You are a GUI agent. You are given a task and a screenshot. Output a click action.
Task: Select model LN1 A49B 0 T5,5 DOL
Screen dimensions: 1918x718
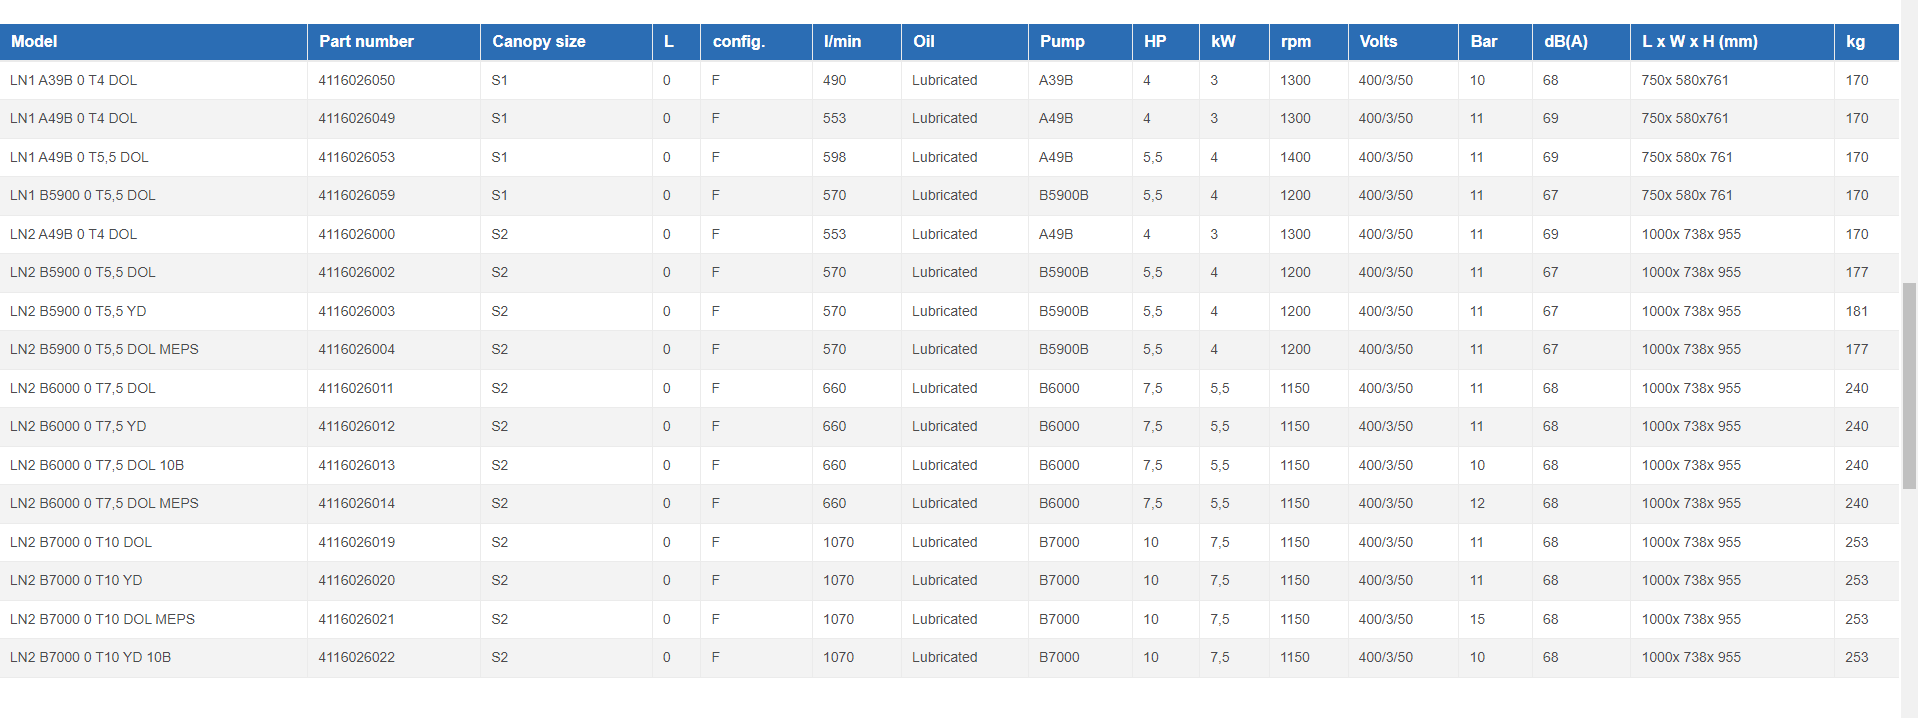(x=79, y=157)
